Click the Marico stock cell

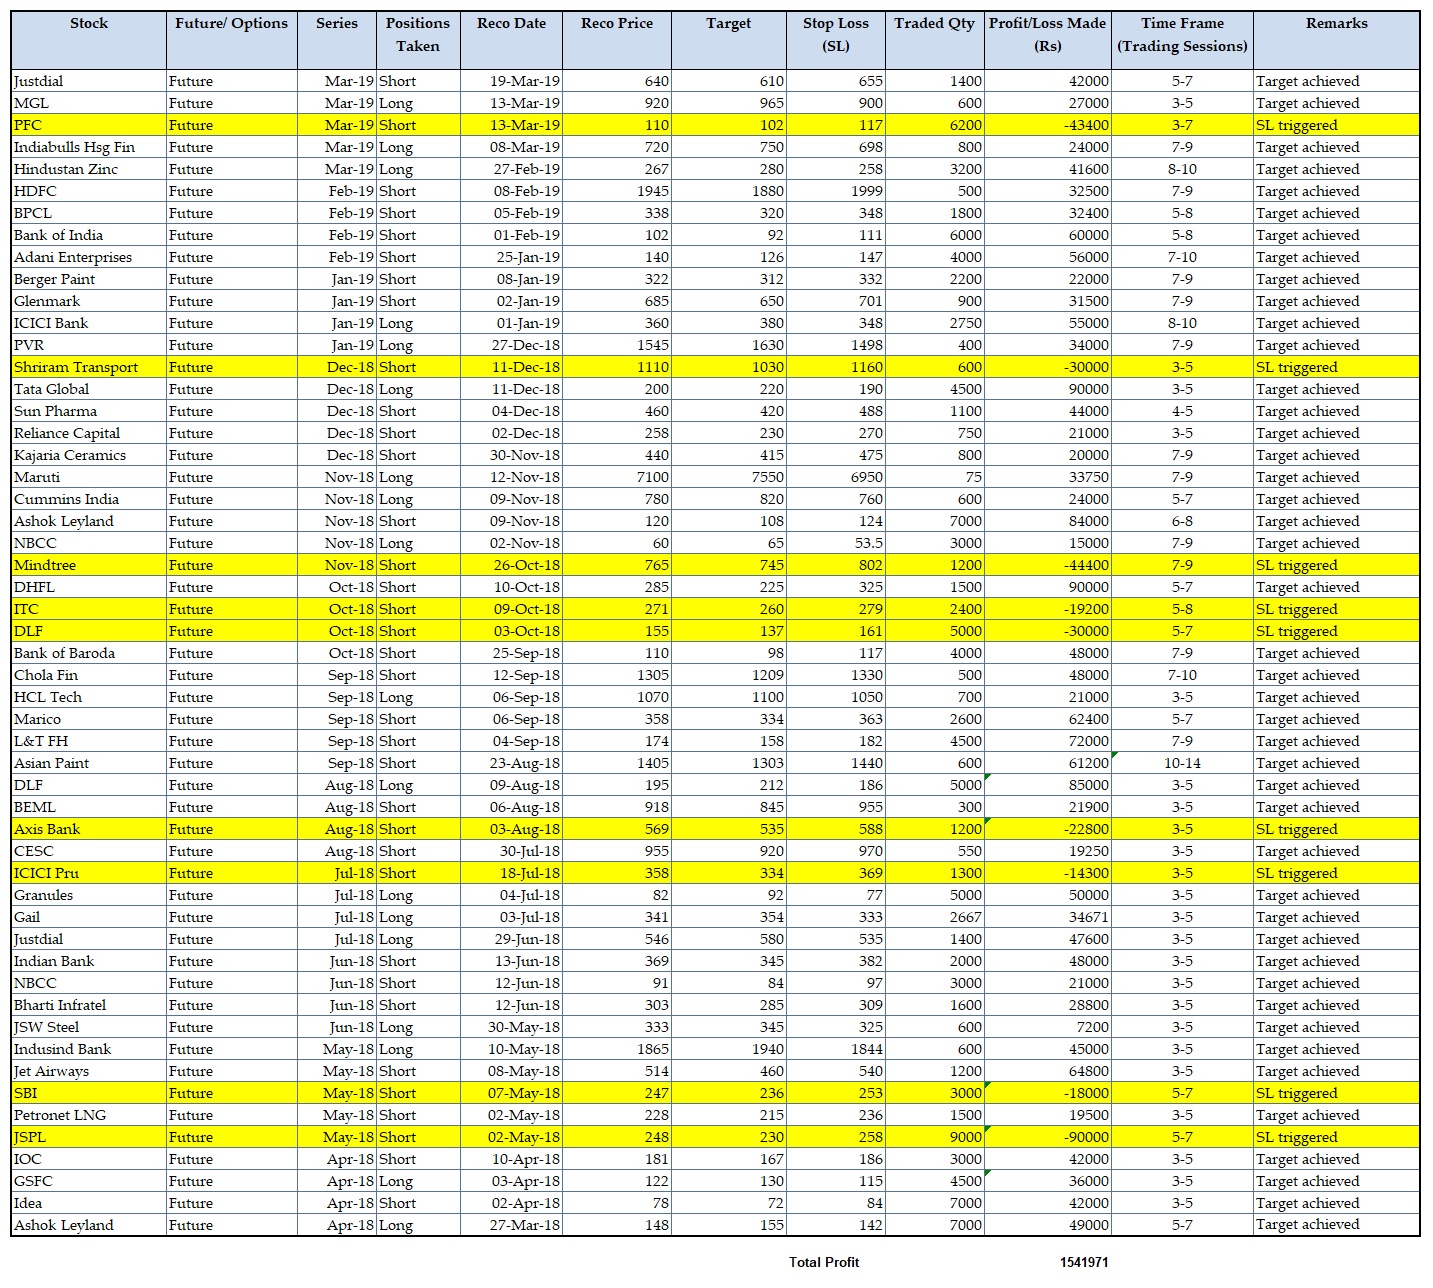(x=89, y=719)
